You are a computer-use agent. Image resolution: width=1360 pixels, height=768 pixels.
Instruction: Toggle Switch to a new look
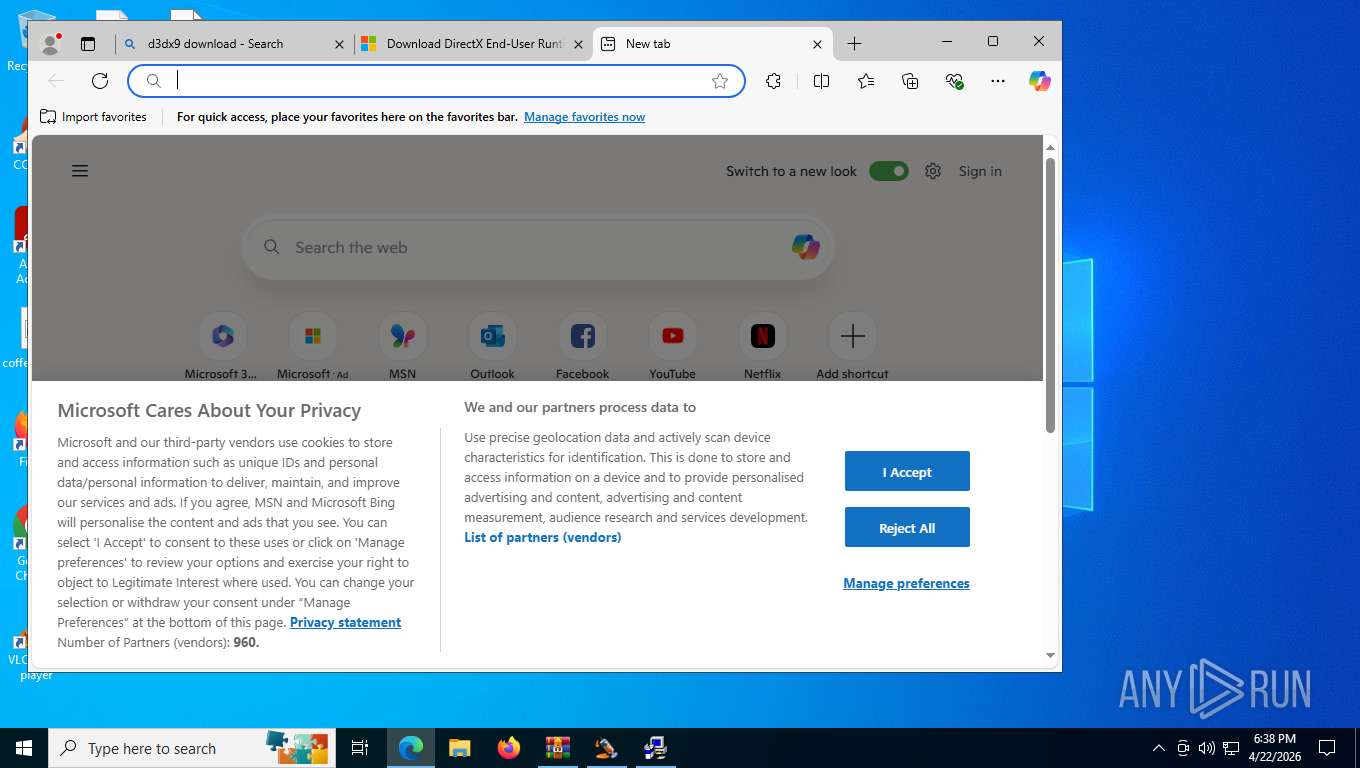888,171
